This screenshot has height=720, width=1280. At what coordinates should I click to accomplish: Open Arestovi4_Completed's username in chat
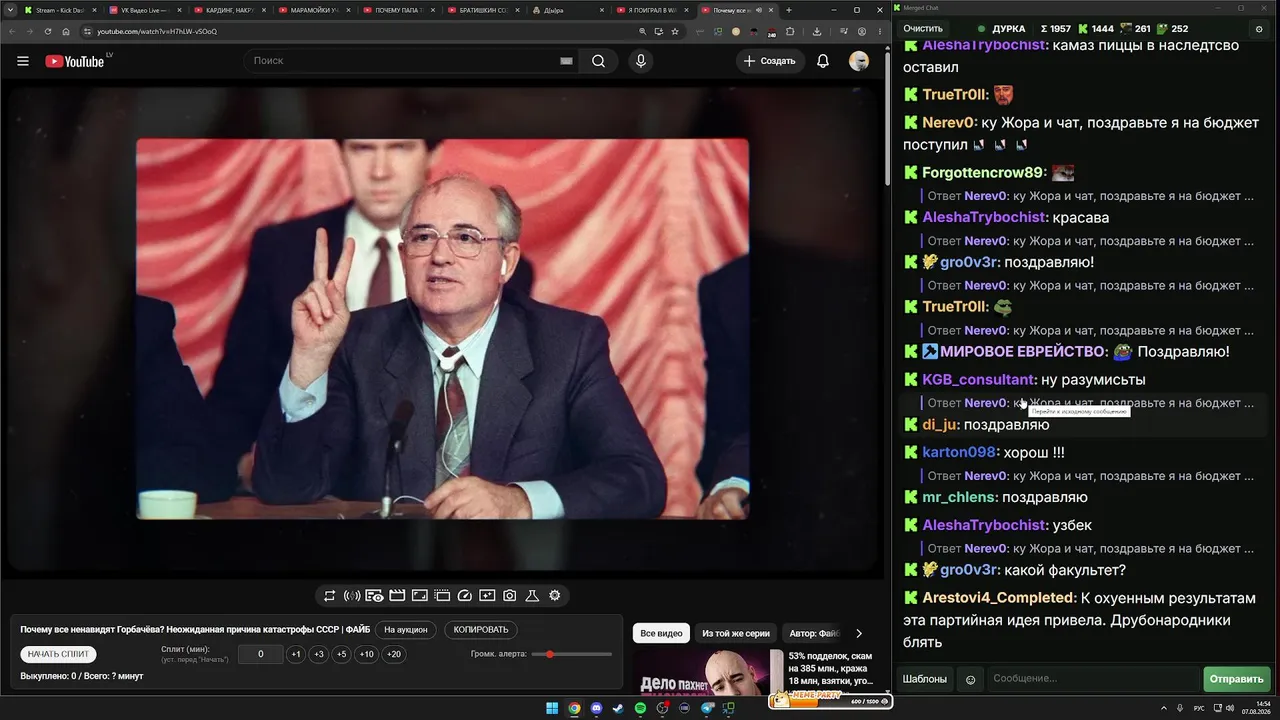point(998,598)
